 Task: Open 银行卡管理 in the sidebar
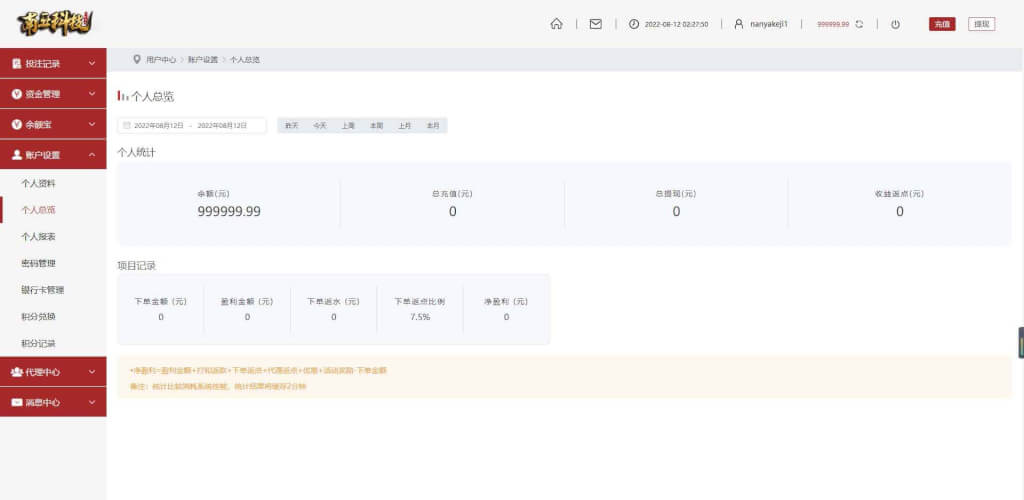pyautogui.click(x=42, y=290)
